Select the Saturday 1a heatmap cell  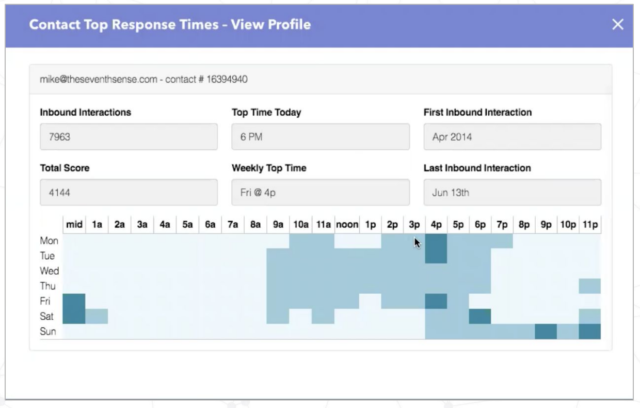[97, 316]
